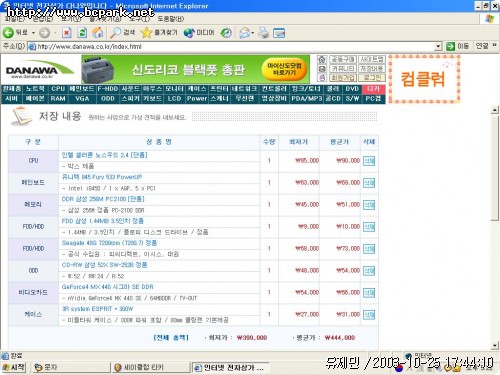500x375 pixels.
Task: Click the 로그인 button
Action: (x=372, y=78)
